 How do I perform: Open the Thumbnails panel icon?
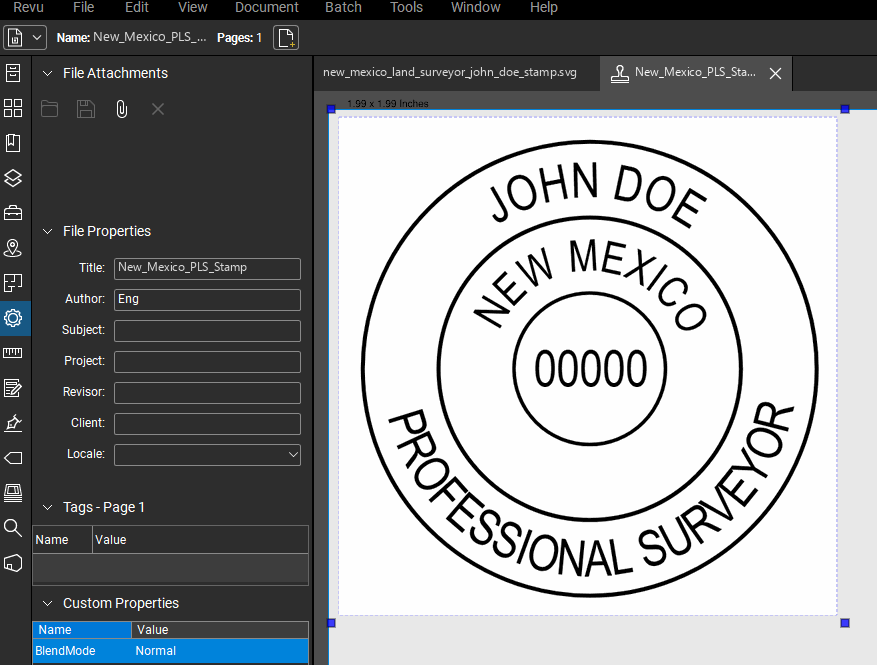coord(13,108)
